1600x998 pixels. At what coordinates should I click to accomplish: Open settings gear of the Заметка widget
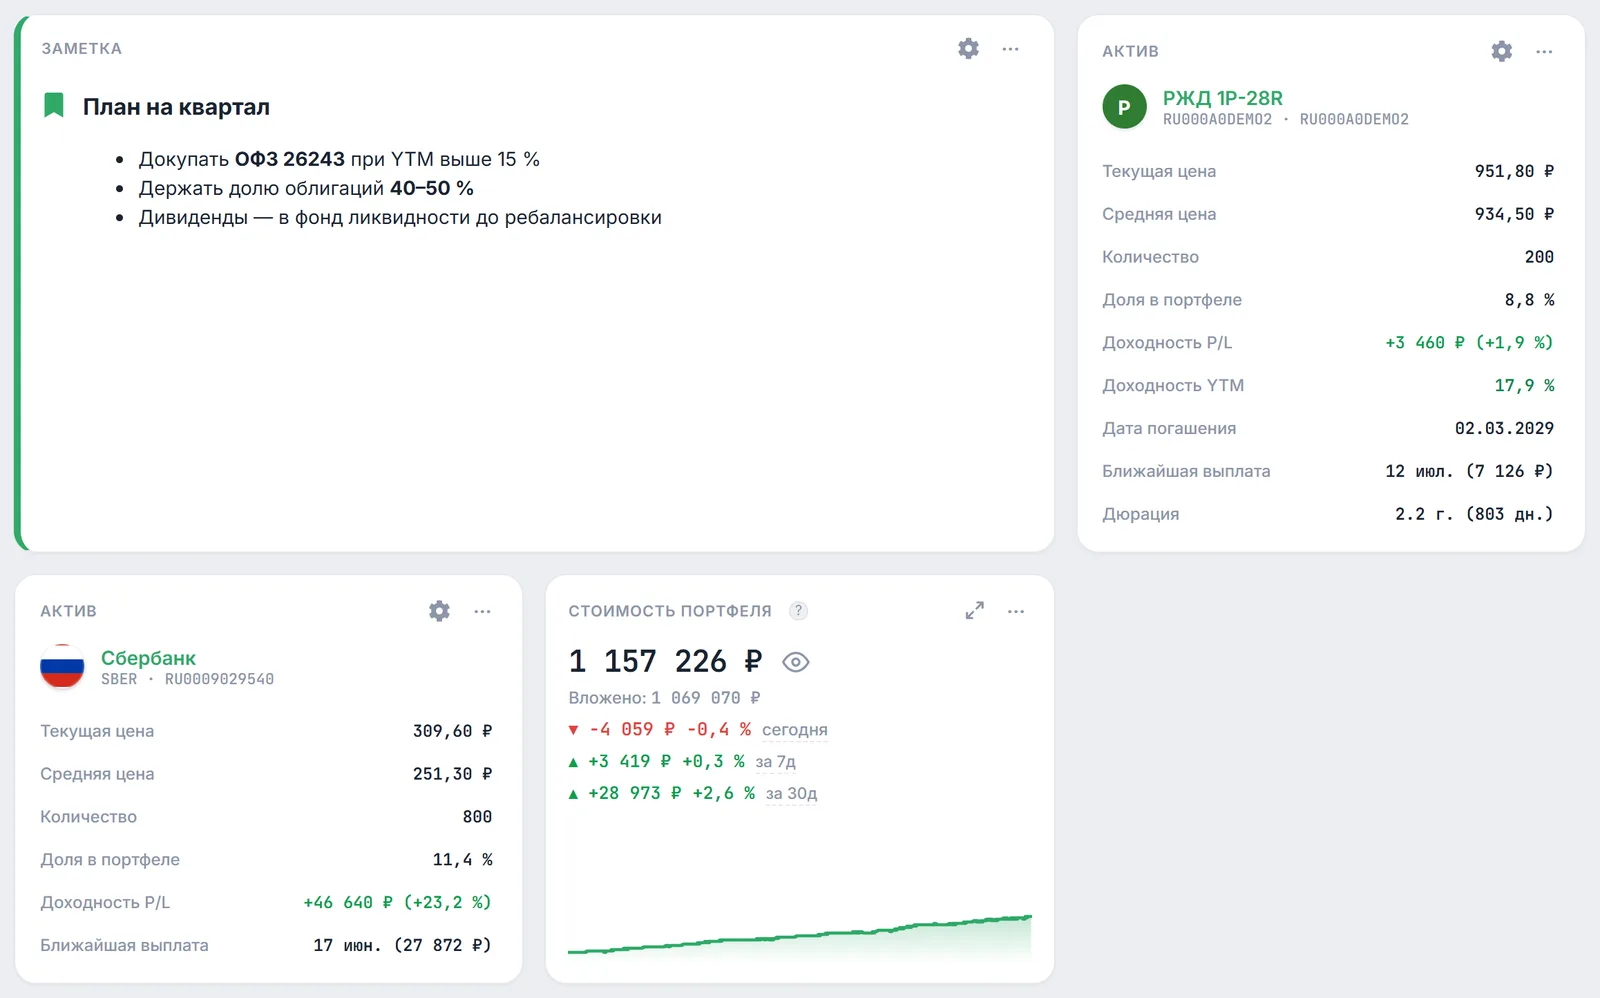pyautogui.click(x=968, y=48)
